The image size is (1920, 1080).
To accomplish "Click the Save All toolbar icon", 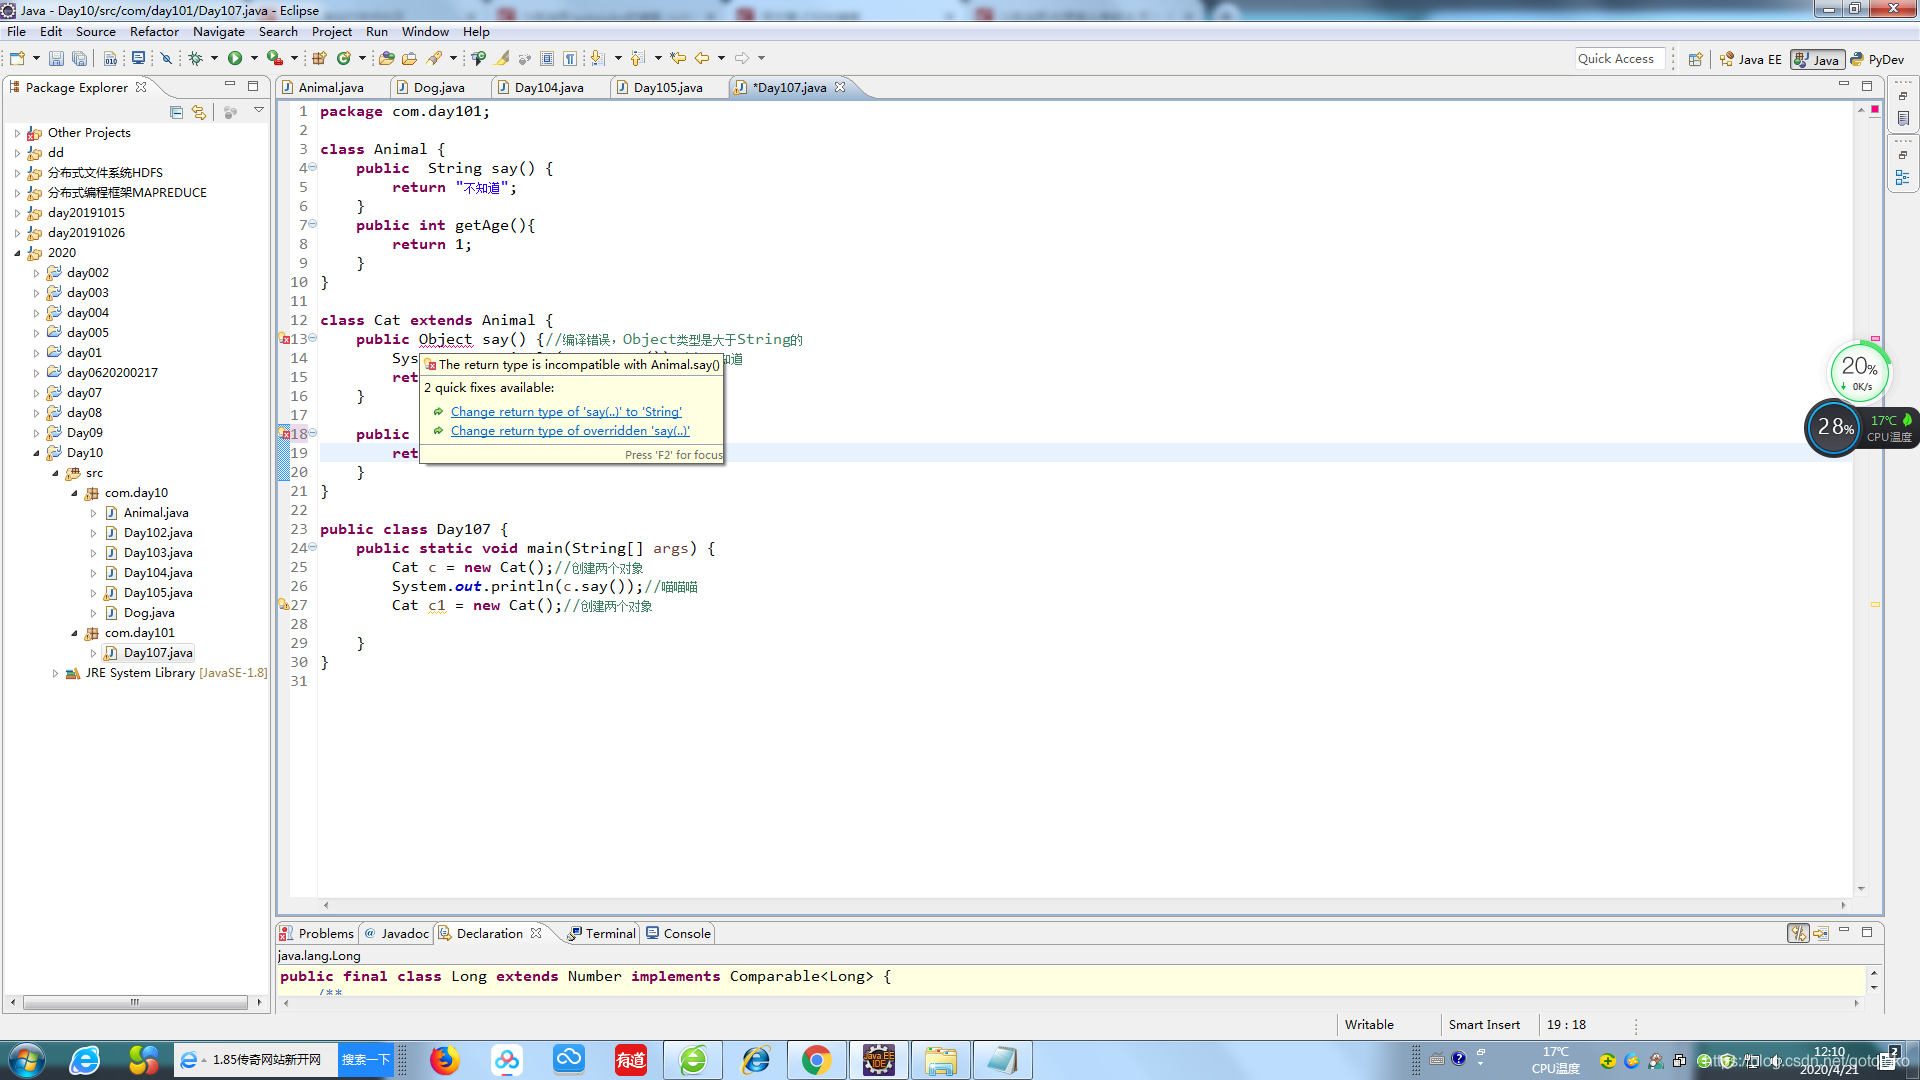I will coord(80,59).
